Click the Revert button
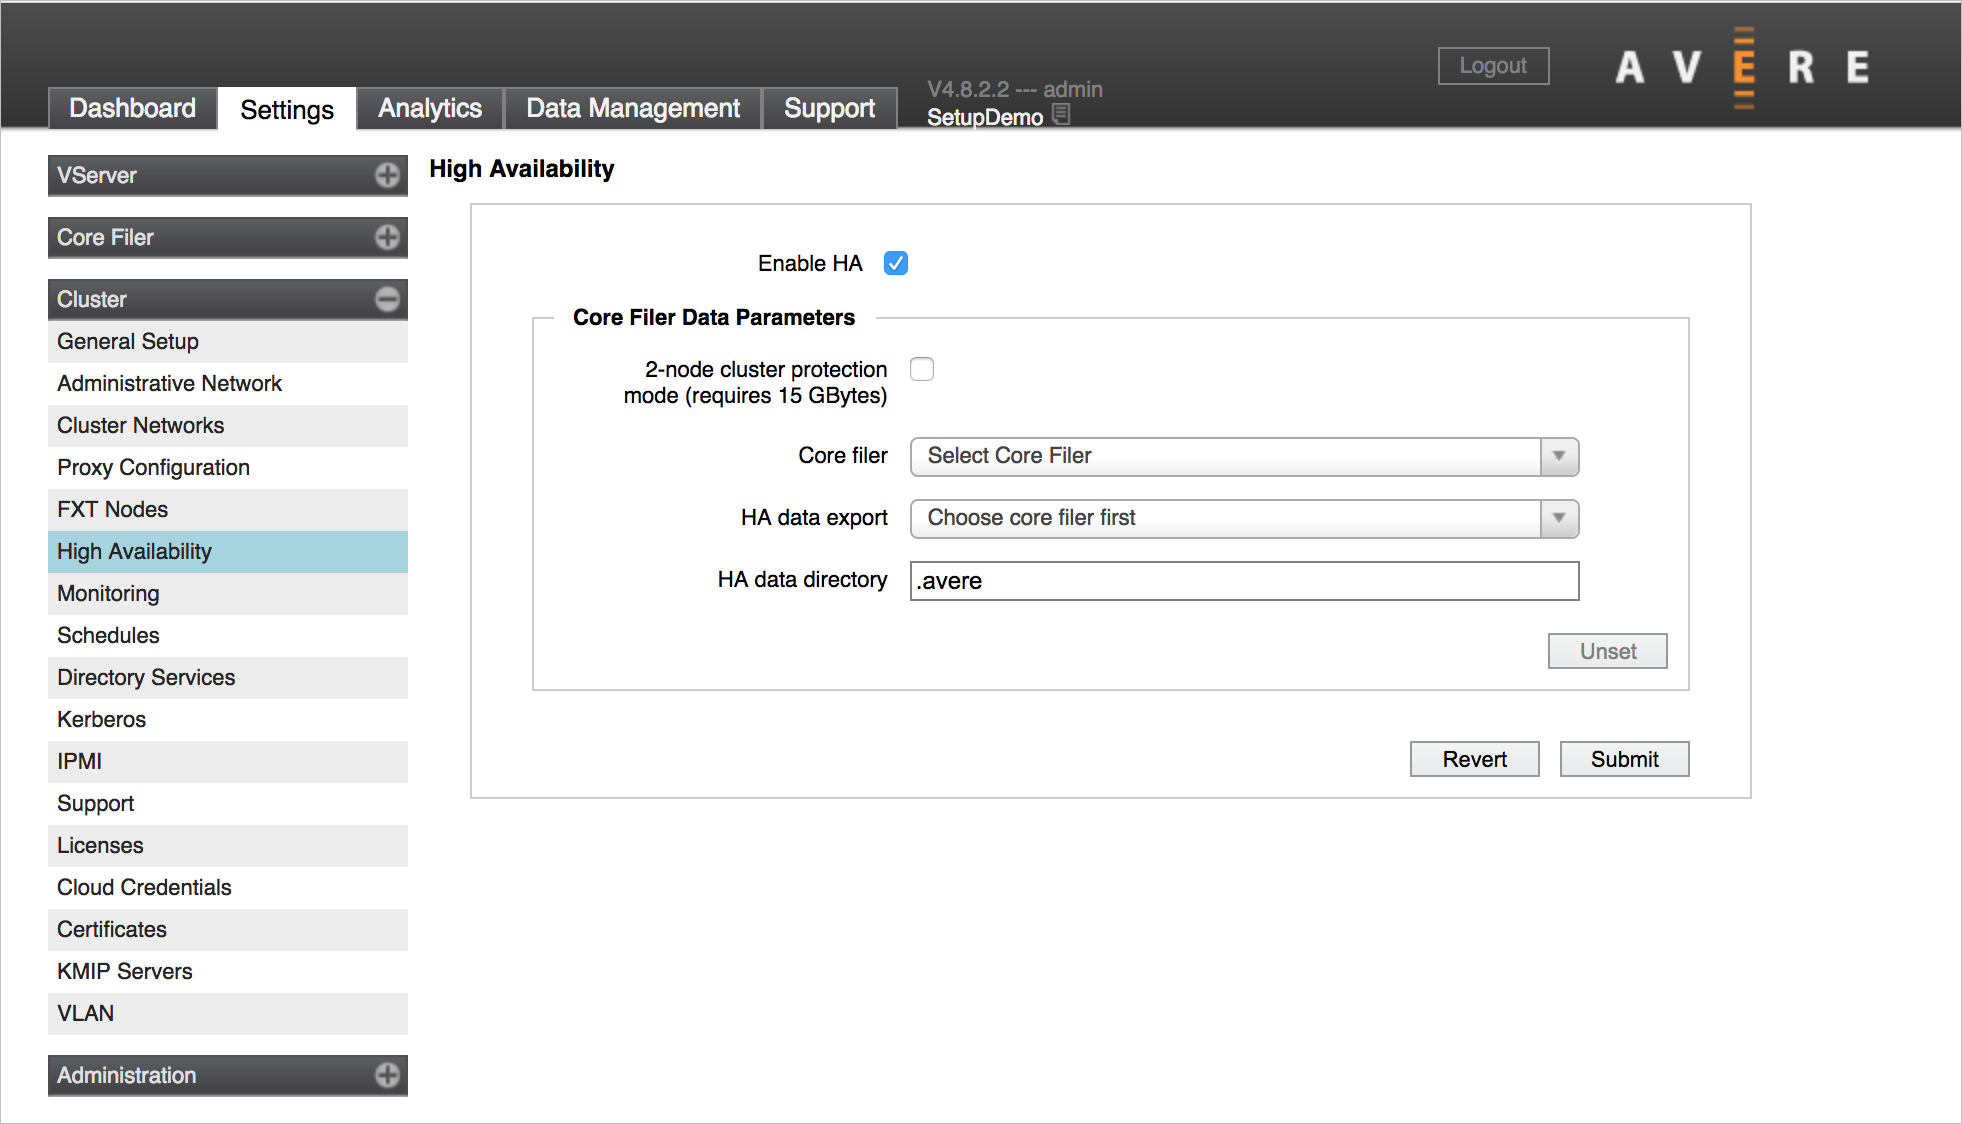 click(x=1474, y=759)
